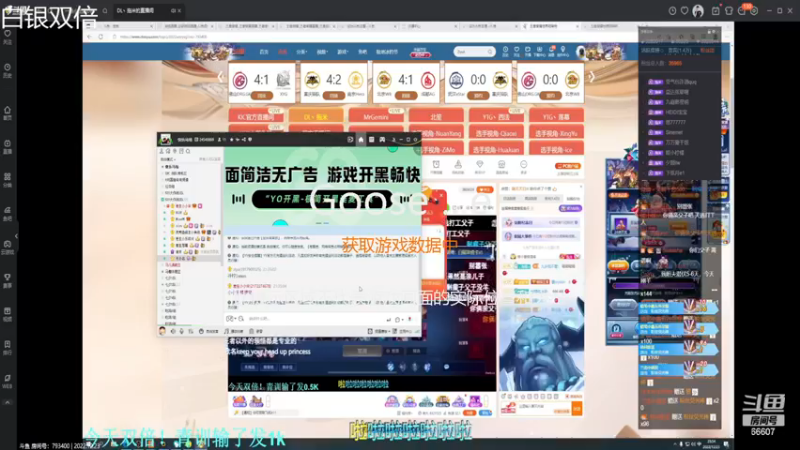
Task: Open 选手视角-Huakuan stream
Action: pos(496,149)
